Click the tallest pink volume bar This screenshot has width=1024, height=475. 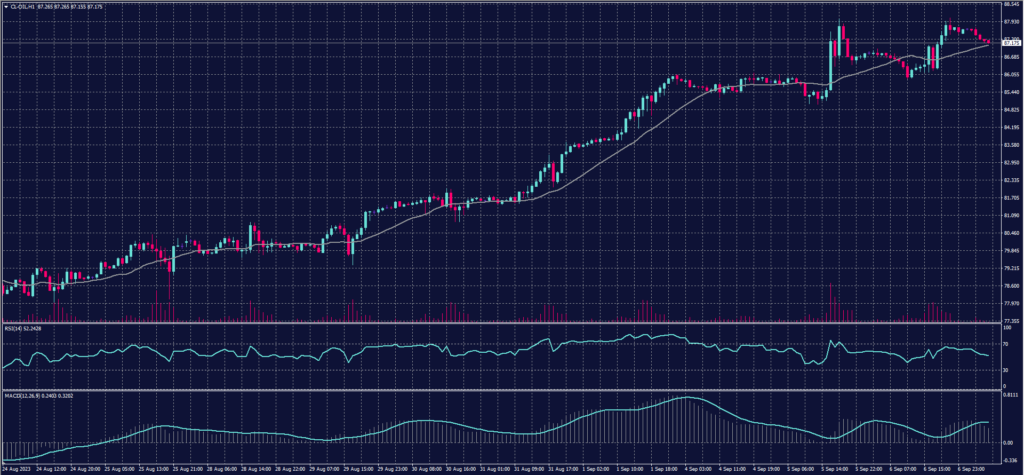click(x=830, y=302)
